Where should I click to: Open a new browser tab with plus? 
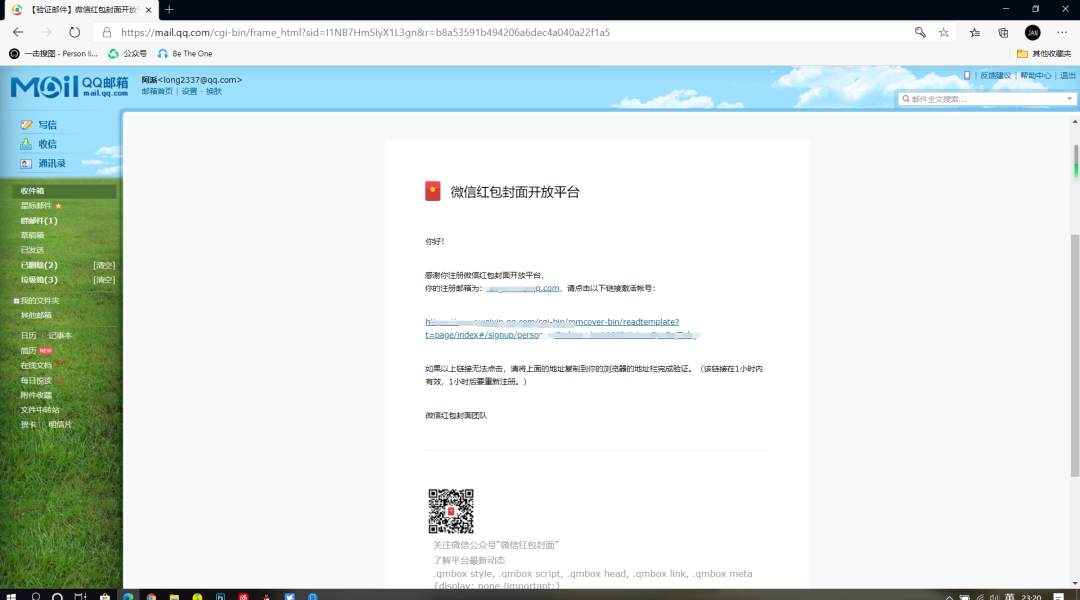click(169, 10)
